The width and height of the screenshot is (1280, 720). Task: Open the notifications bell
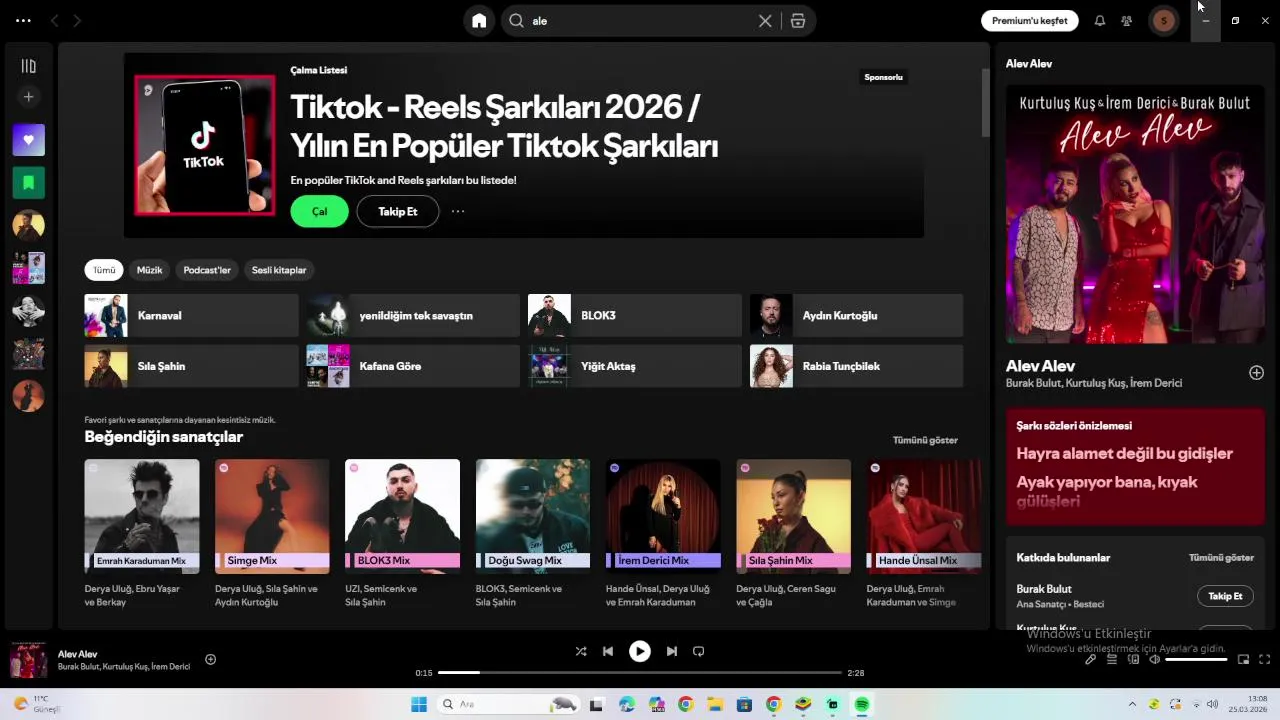click(x=1100, y=21)
